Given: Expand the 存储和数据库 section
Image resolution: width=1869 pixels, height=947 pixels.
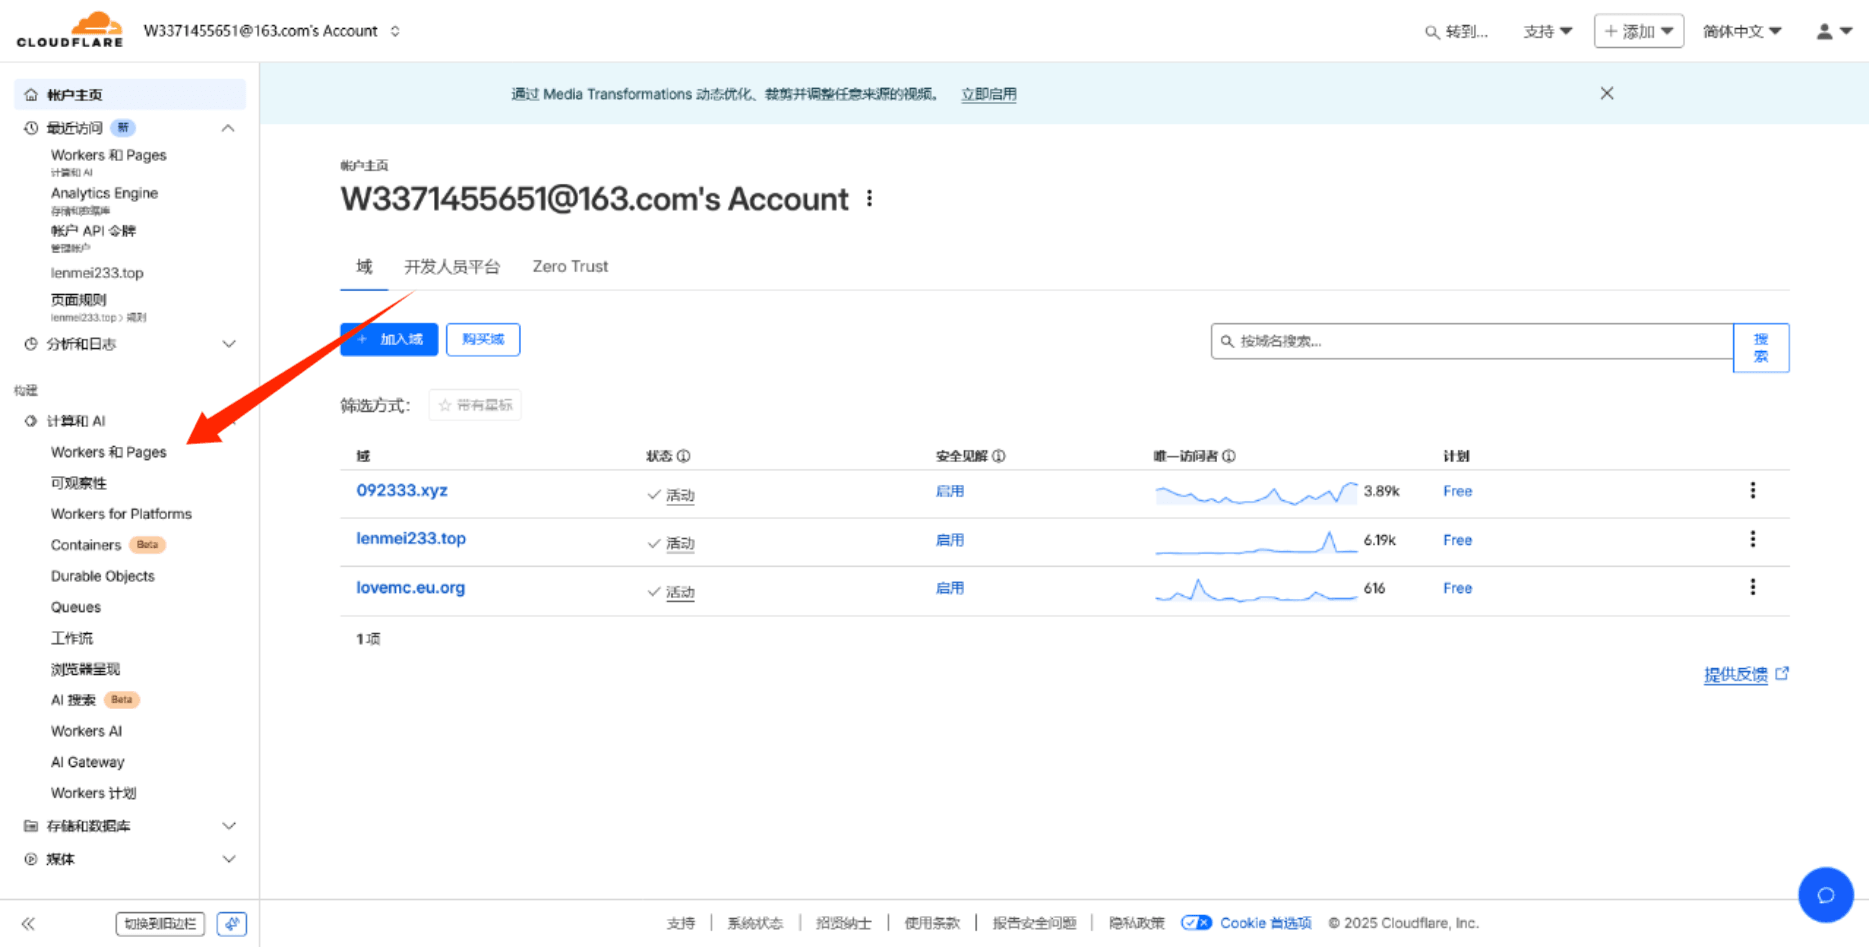Looking at the screenshot, I should pos(228,825).
